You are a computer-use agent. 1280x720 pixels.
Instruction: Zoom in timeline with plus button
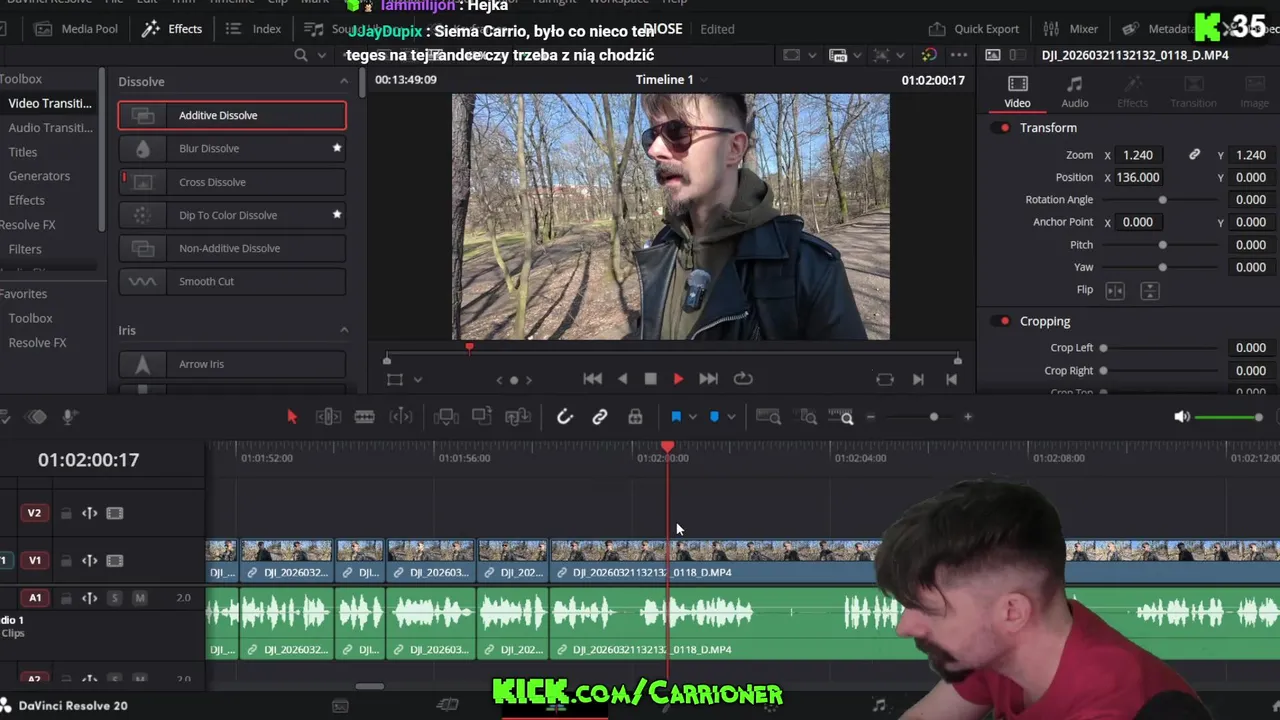click(967, 417)
